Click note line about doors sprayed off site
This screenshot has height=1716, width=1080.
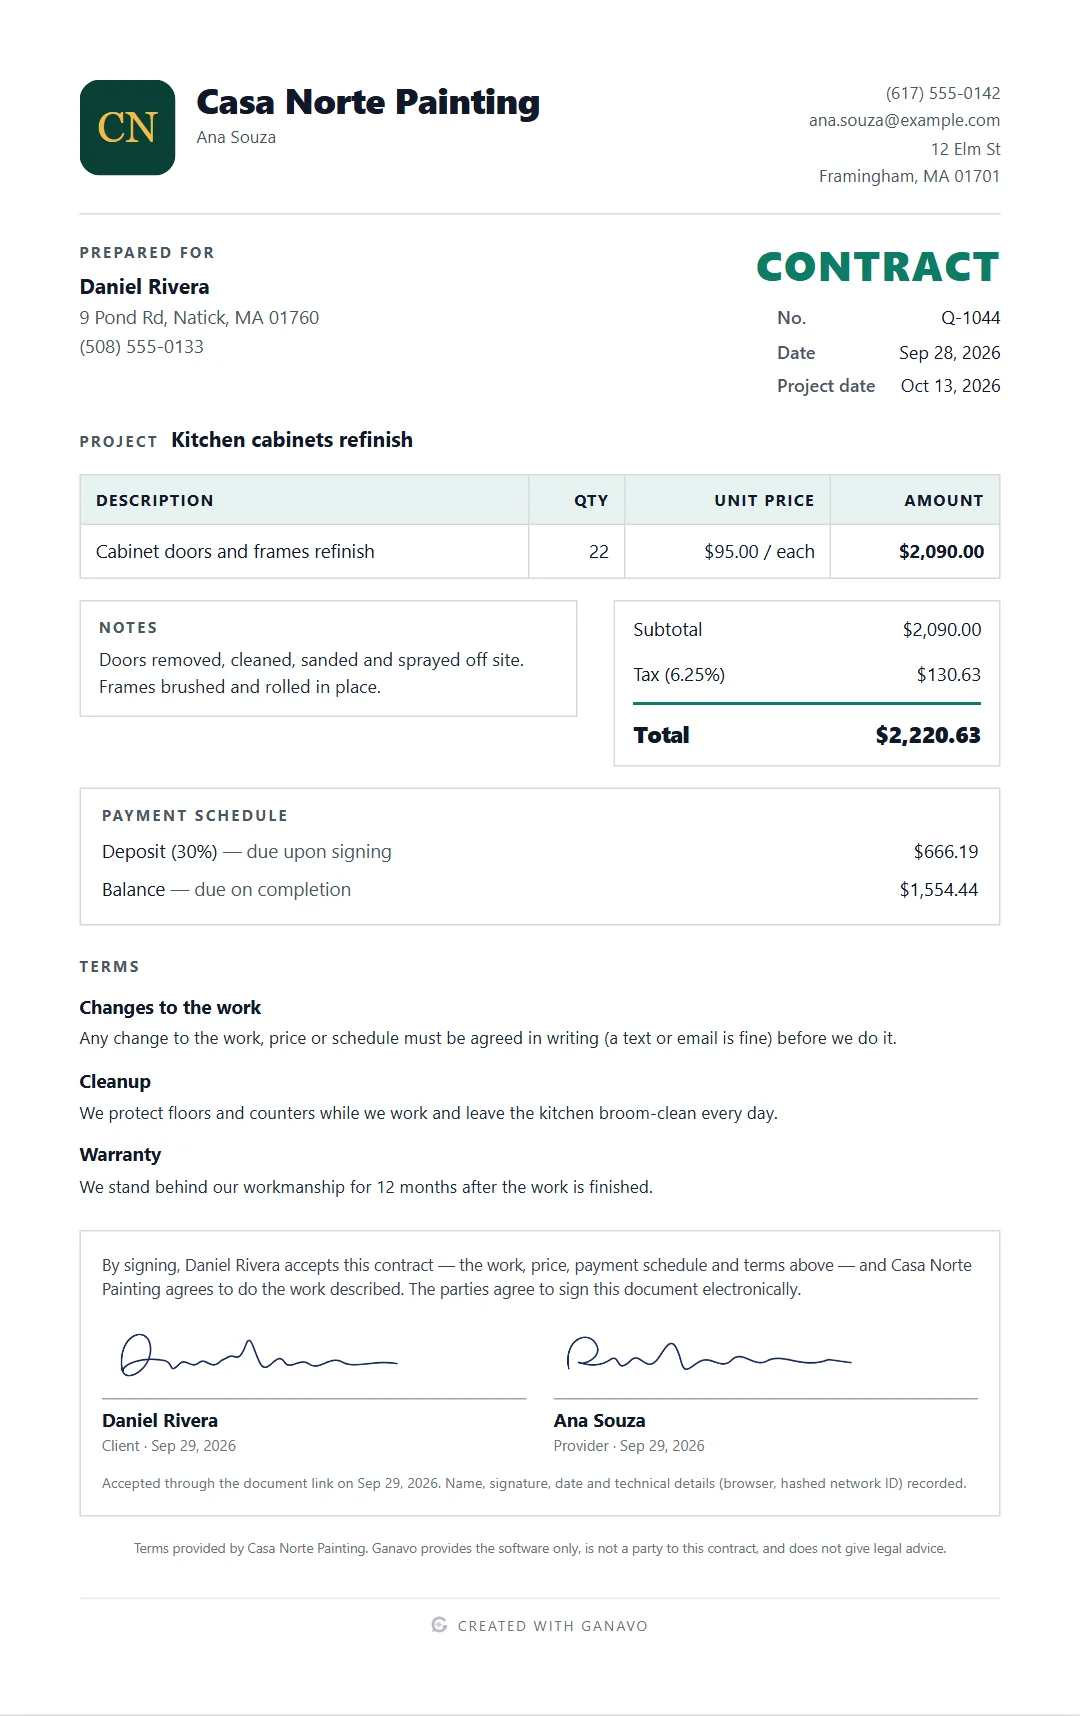point(311,660)
